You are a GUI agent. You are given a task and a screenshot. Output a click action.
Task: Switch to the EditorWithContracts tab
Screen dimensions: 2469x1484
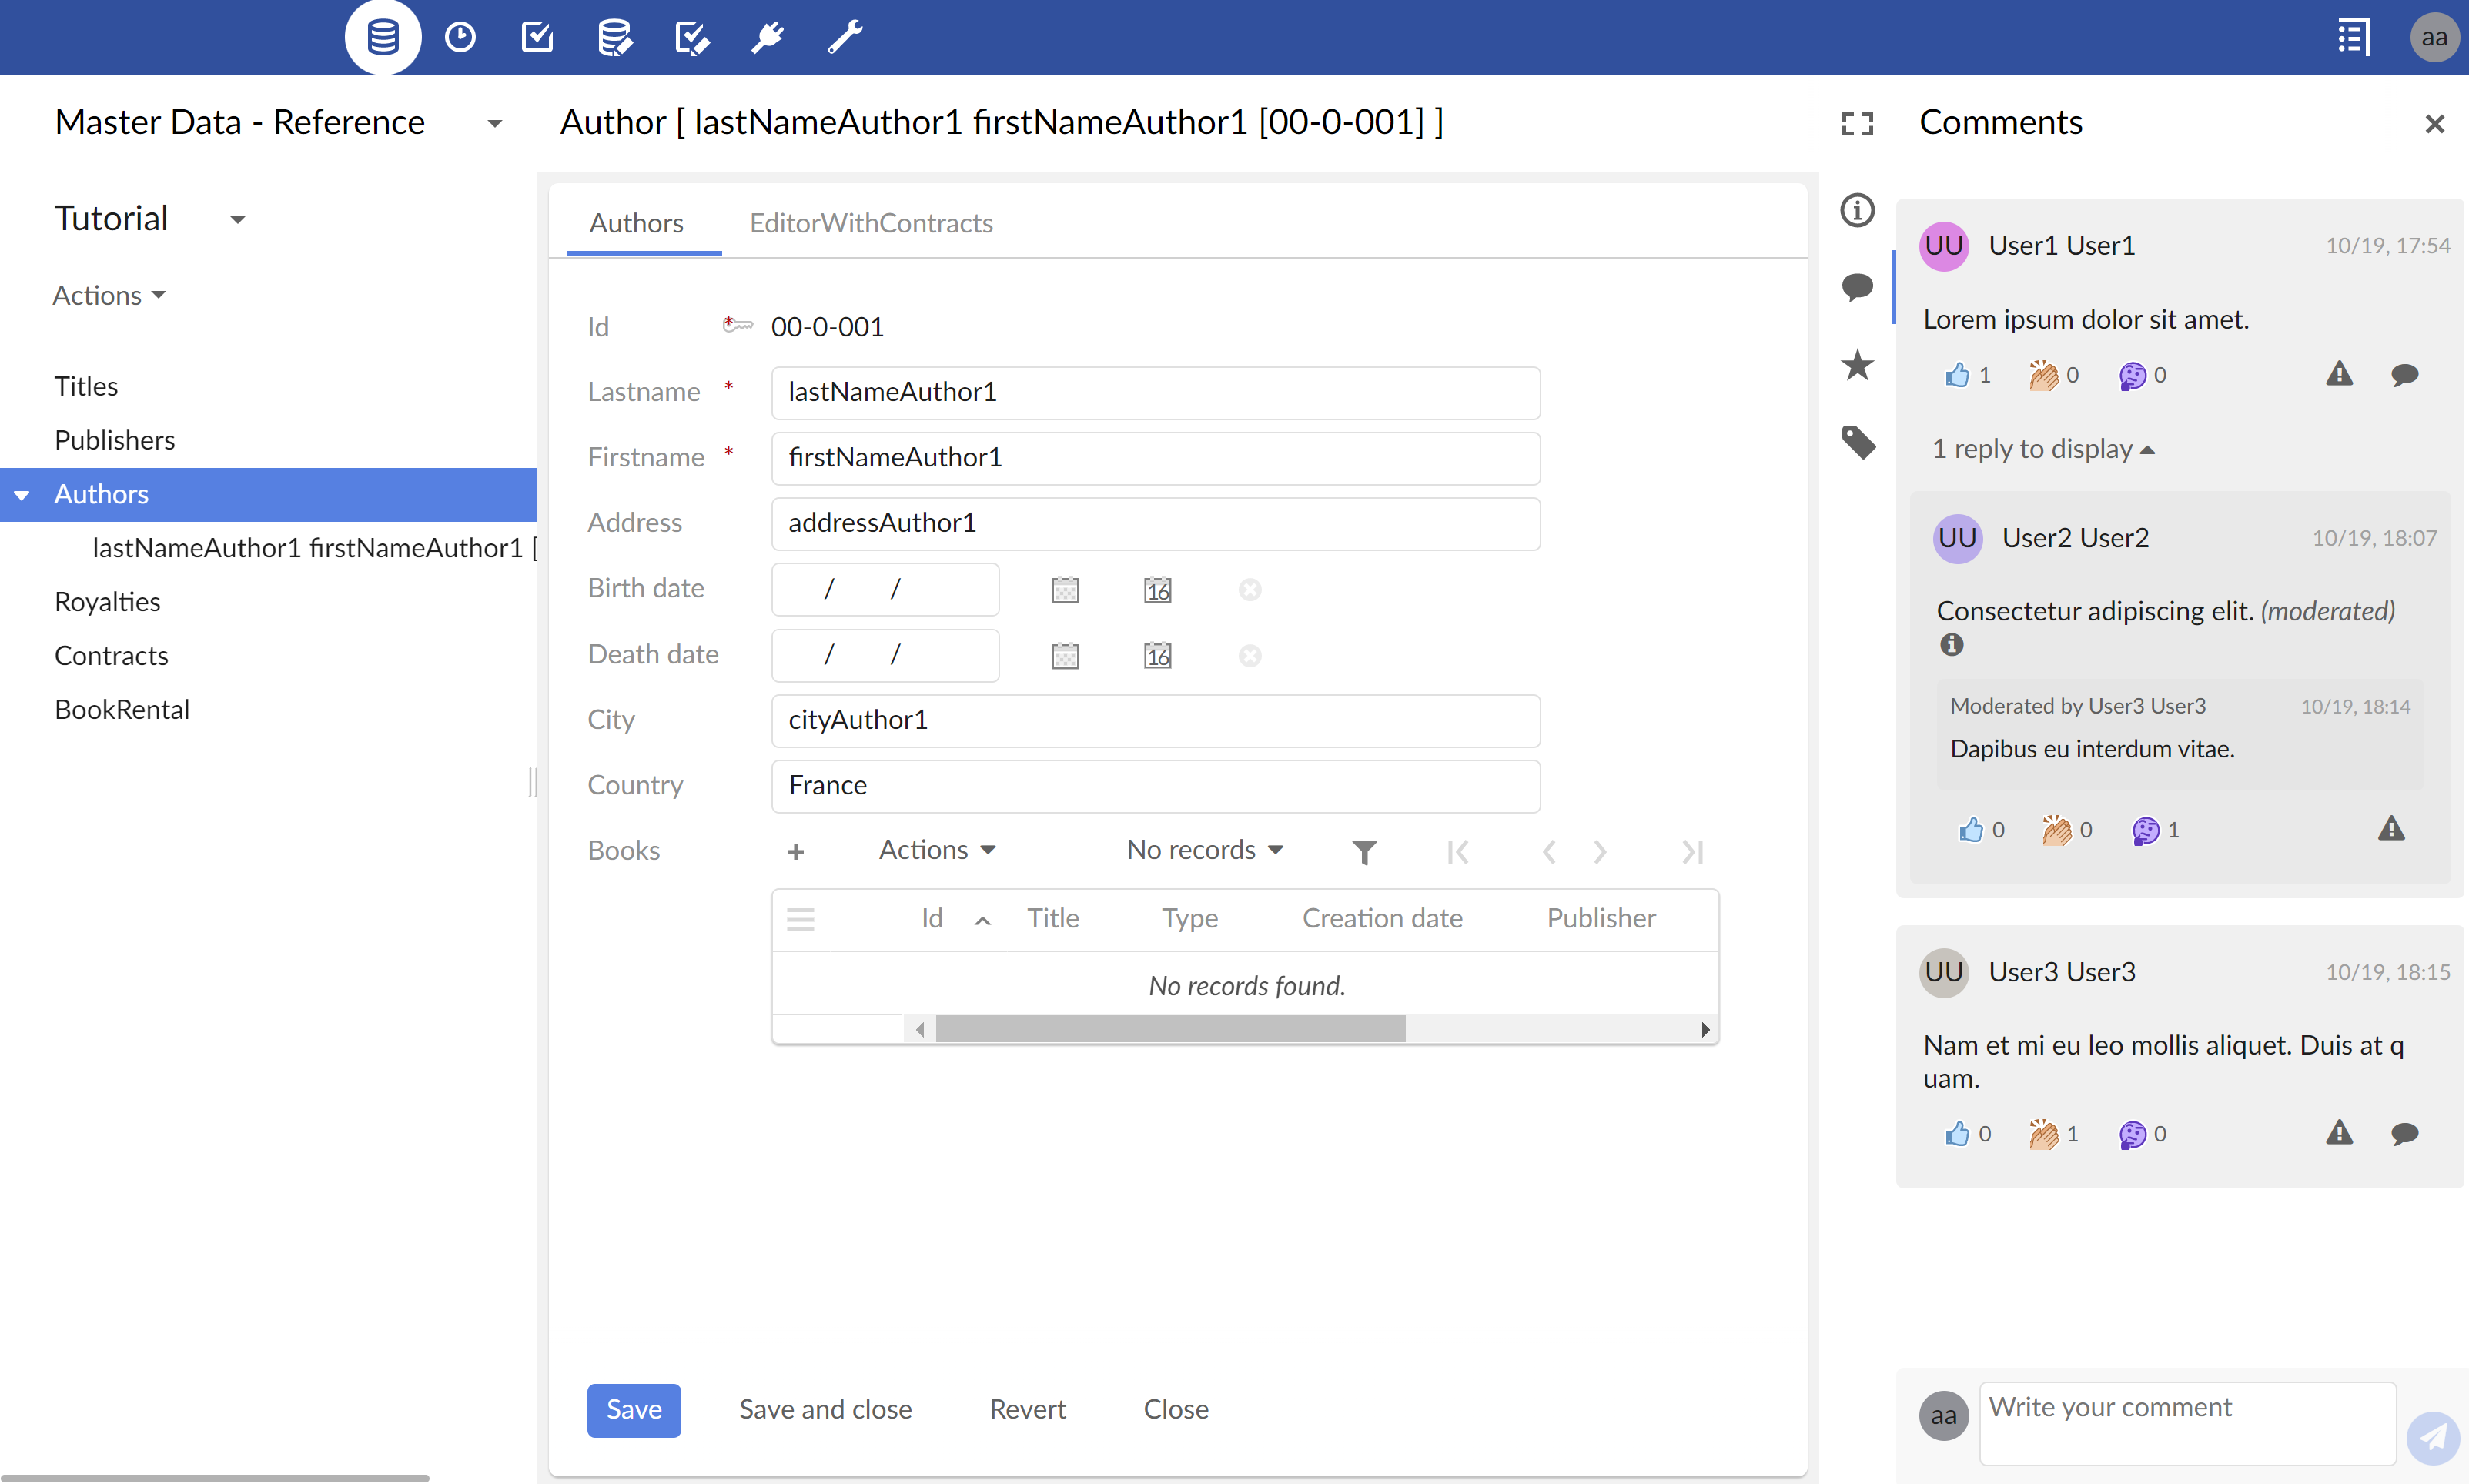click(x=869, y=222)
